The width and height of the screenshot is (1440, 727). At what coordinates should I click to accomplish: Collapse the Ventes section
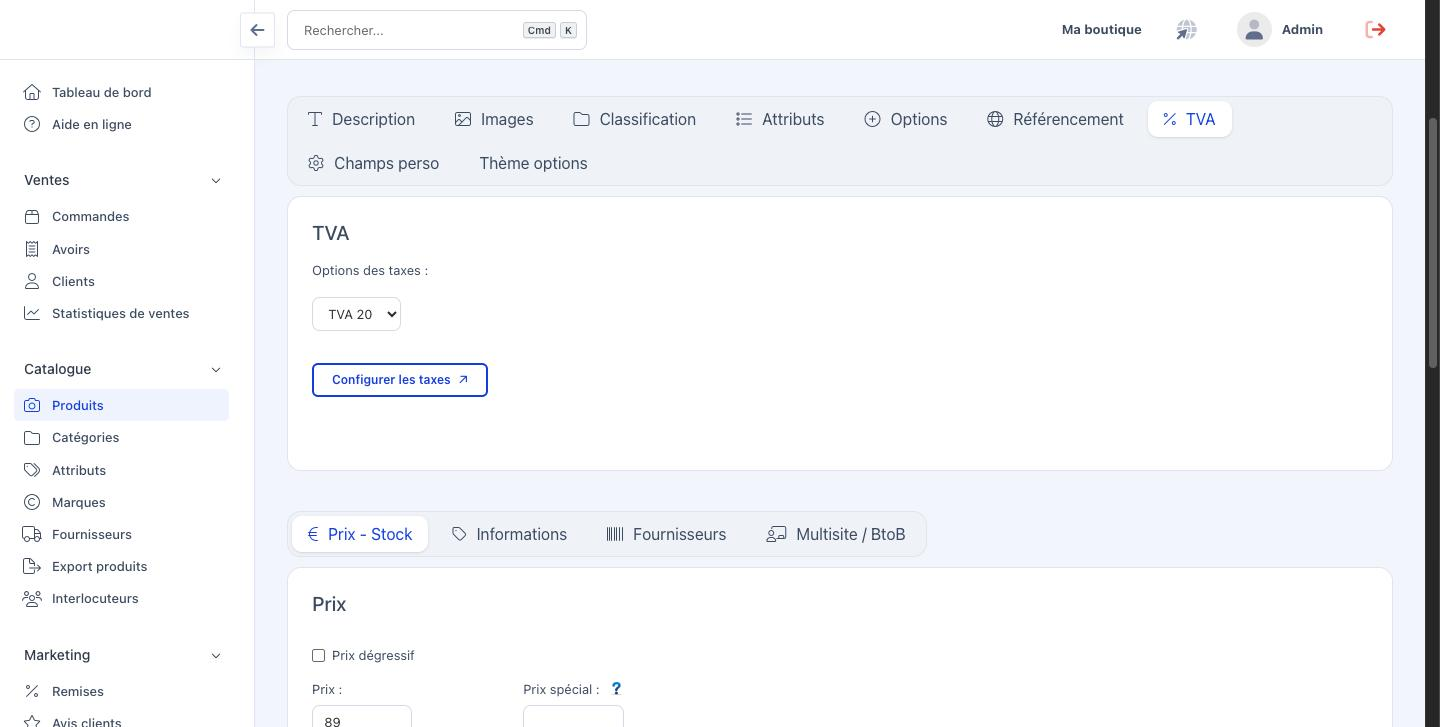click(x=216, y=180)
